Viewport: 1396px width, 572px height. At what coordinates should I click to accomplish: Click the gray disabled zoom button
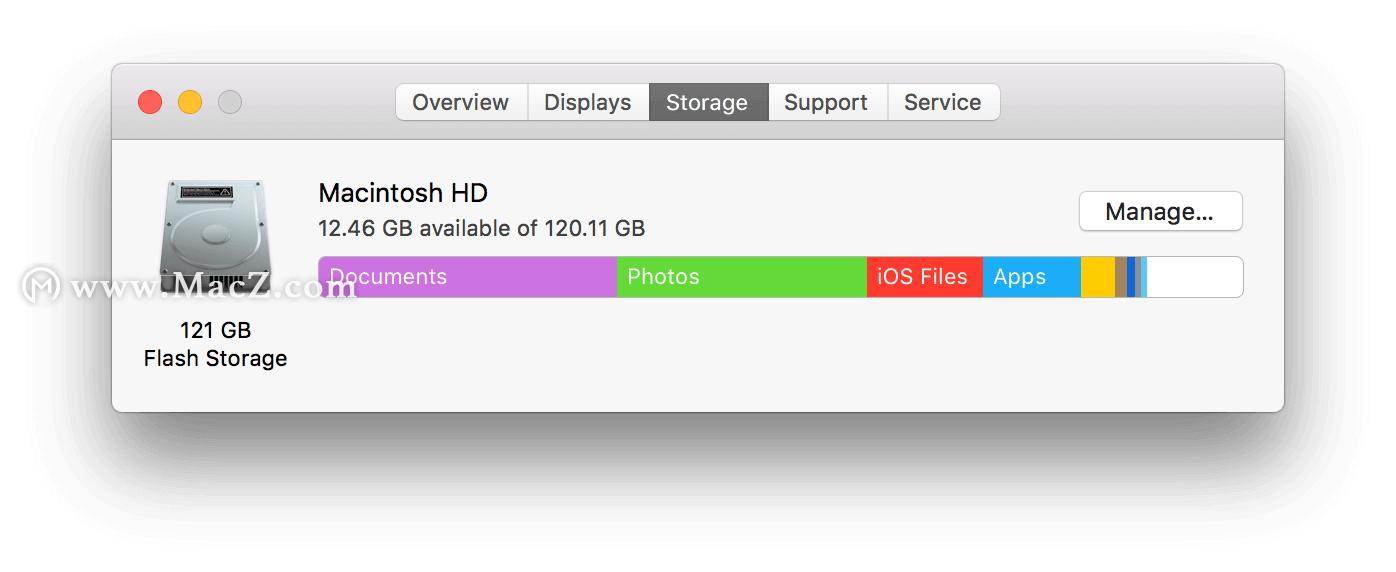pyautogui.click(x=230, y=102)
